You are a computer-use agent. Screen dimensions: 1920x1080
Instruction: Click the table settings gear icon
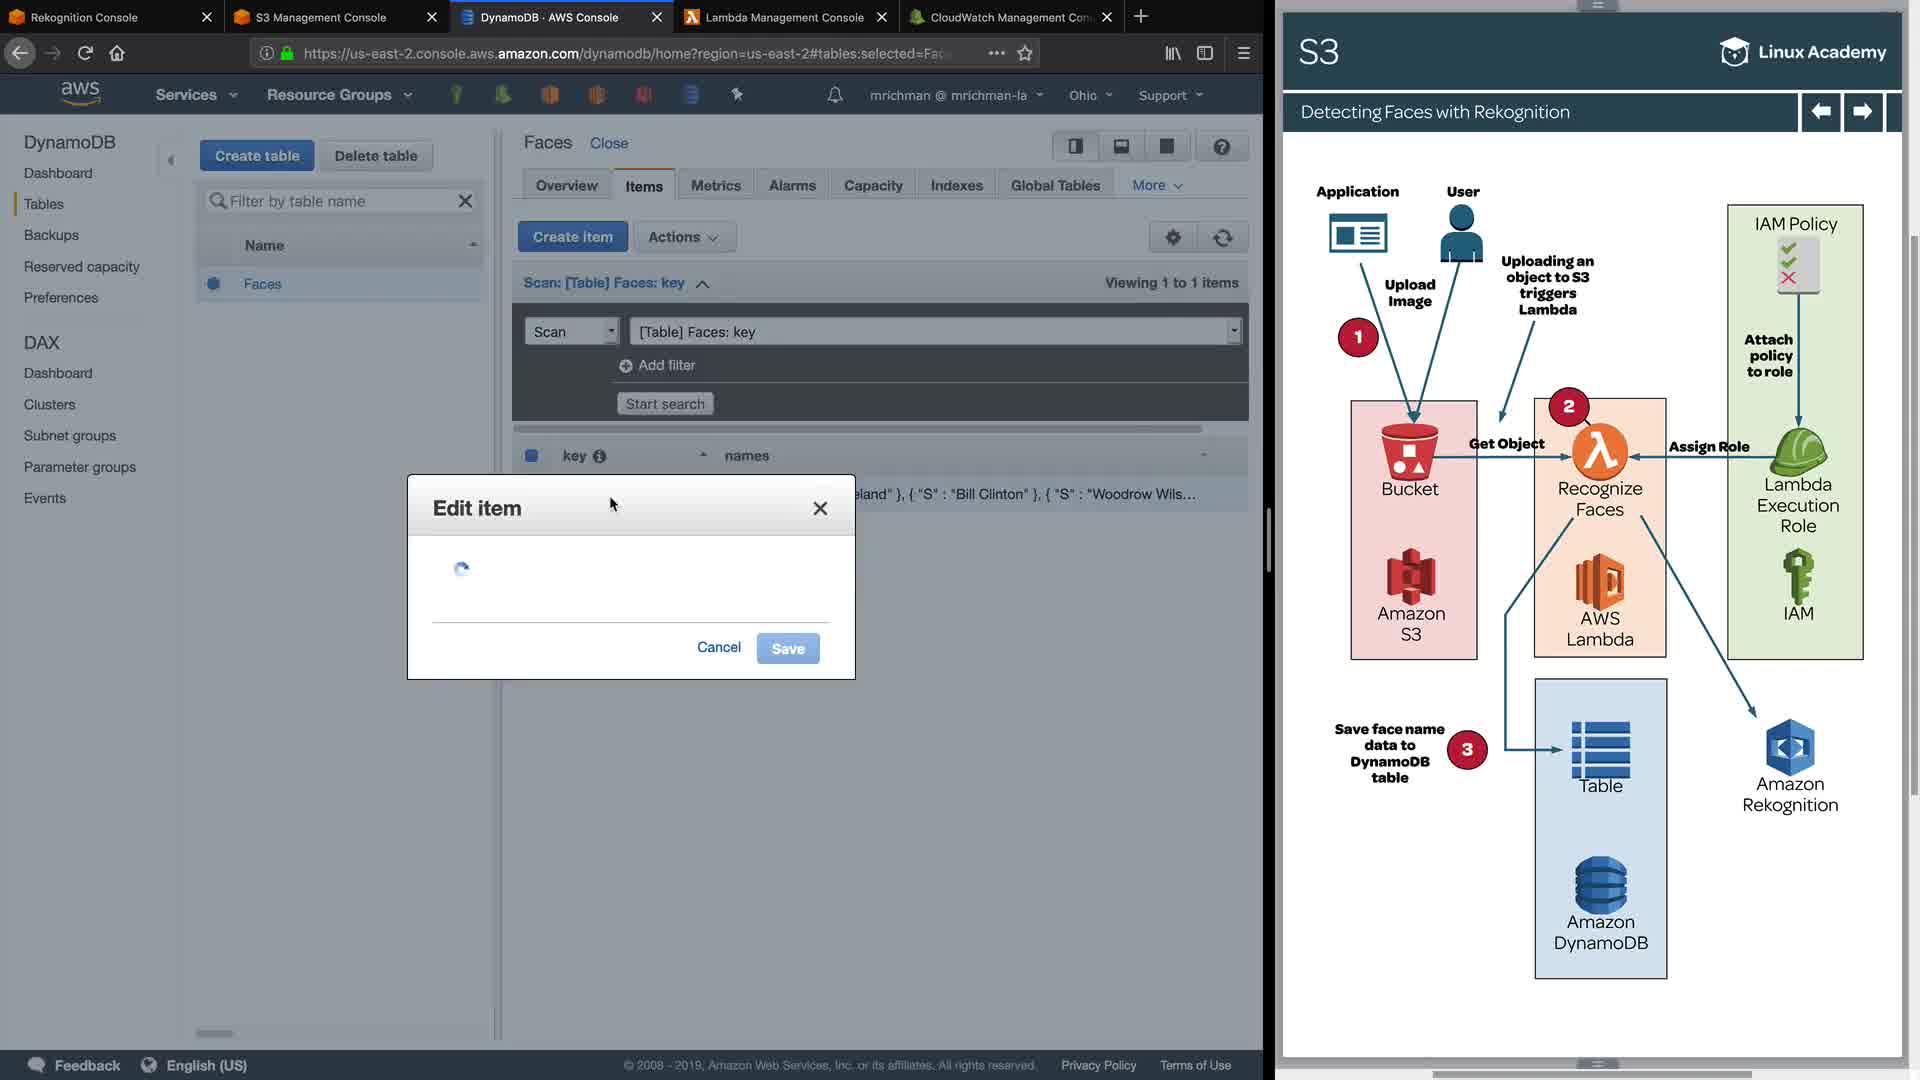[x=1173, y=237]
